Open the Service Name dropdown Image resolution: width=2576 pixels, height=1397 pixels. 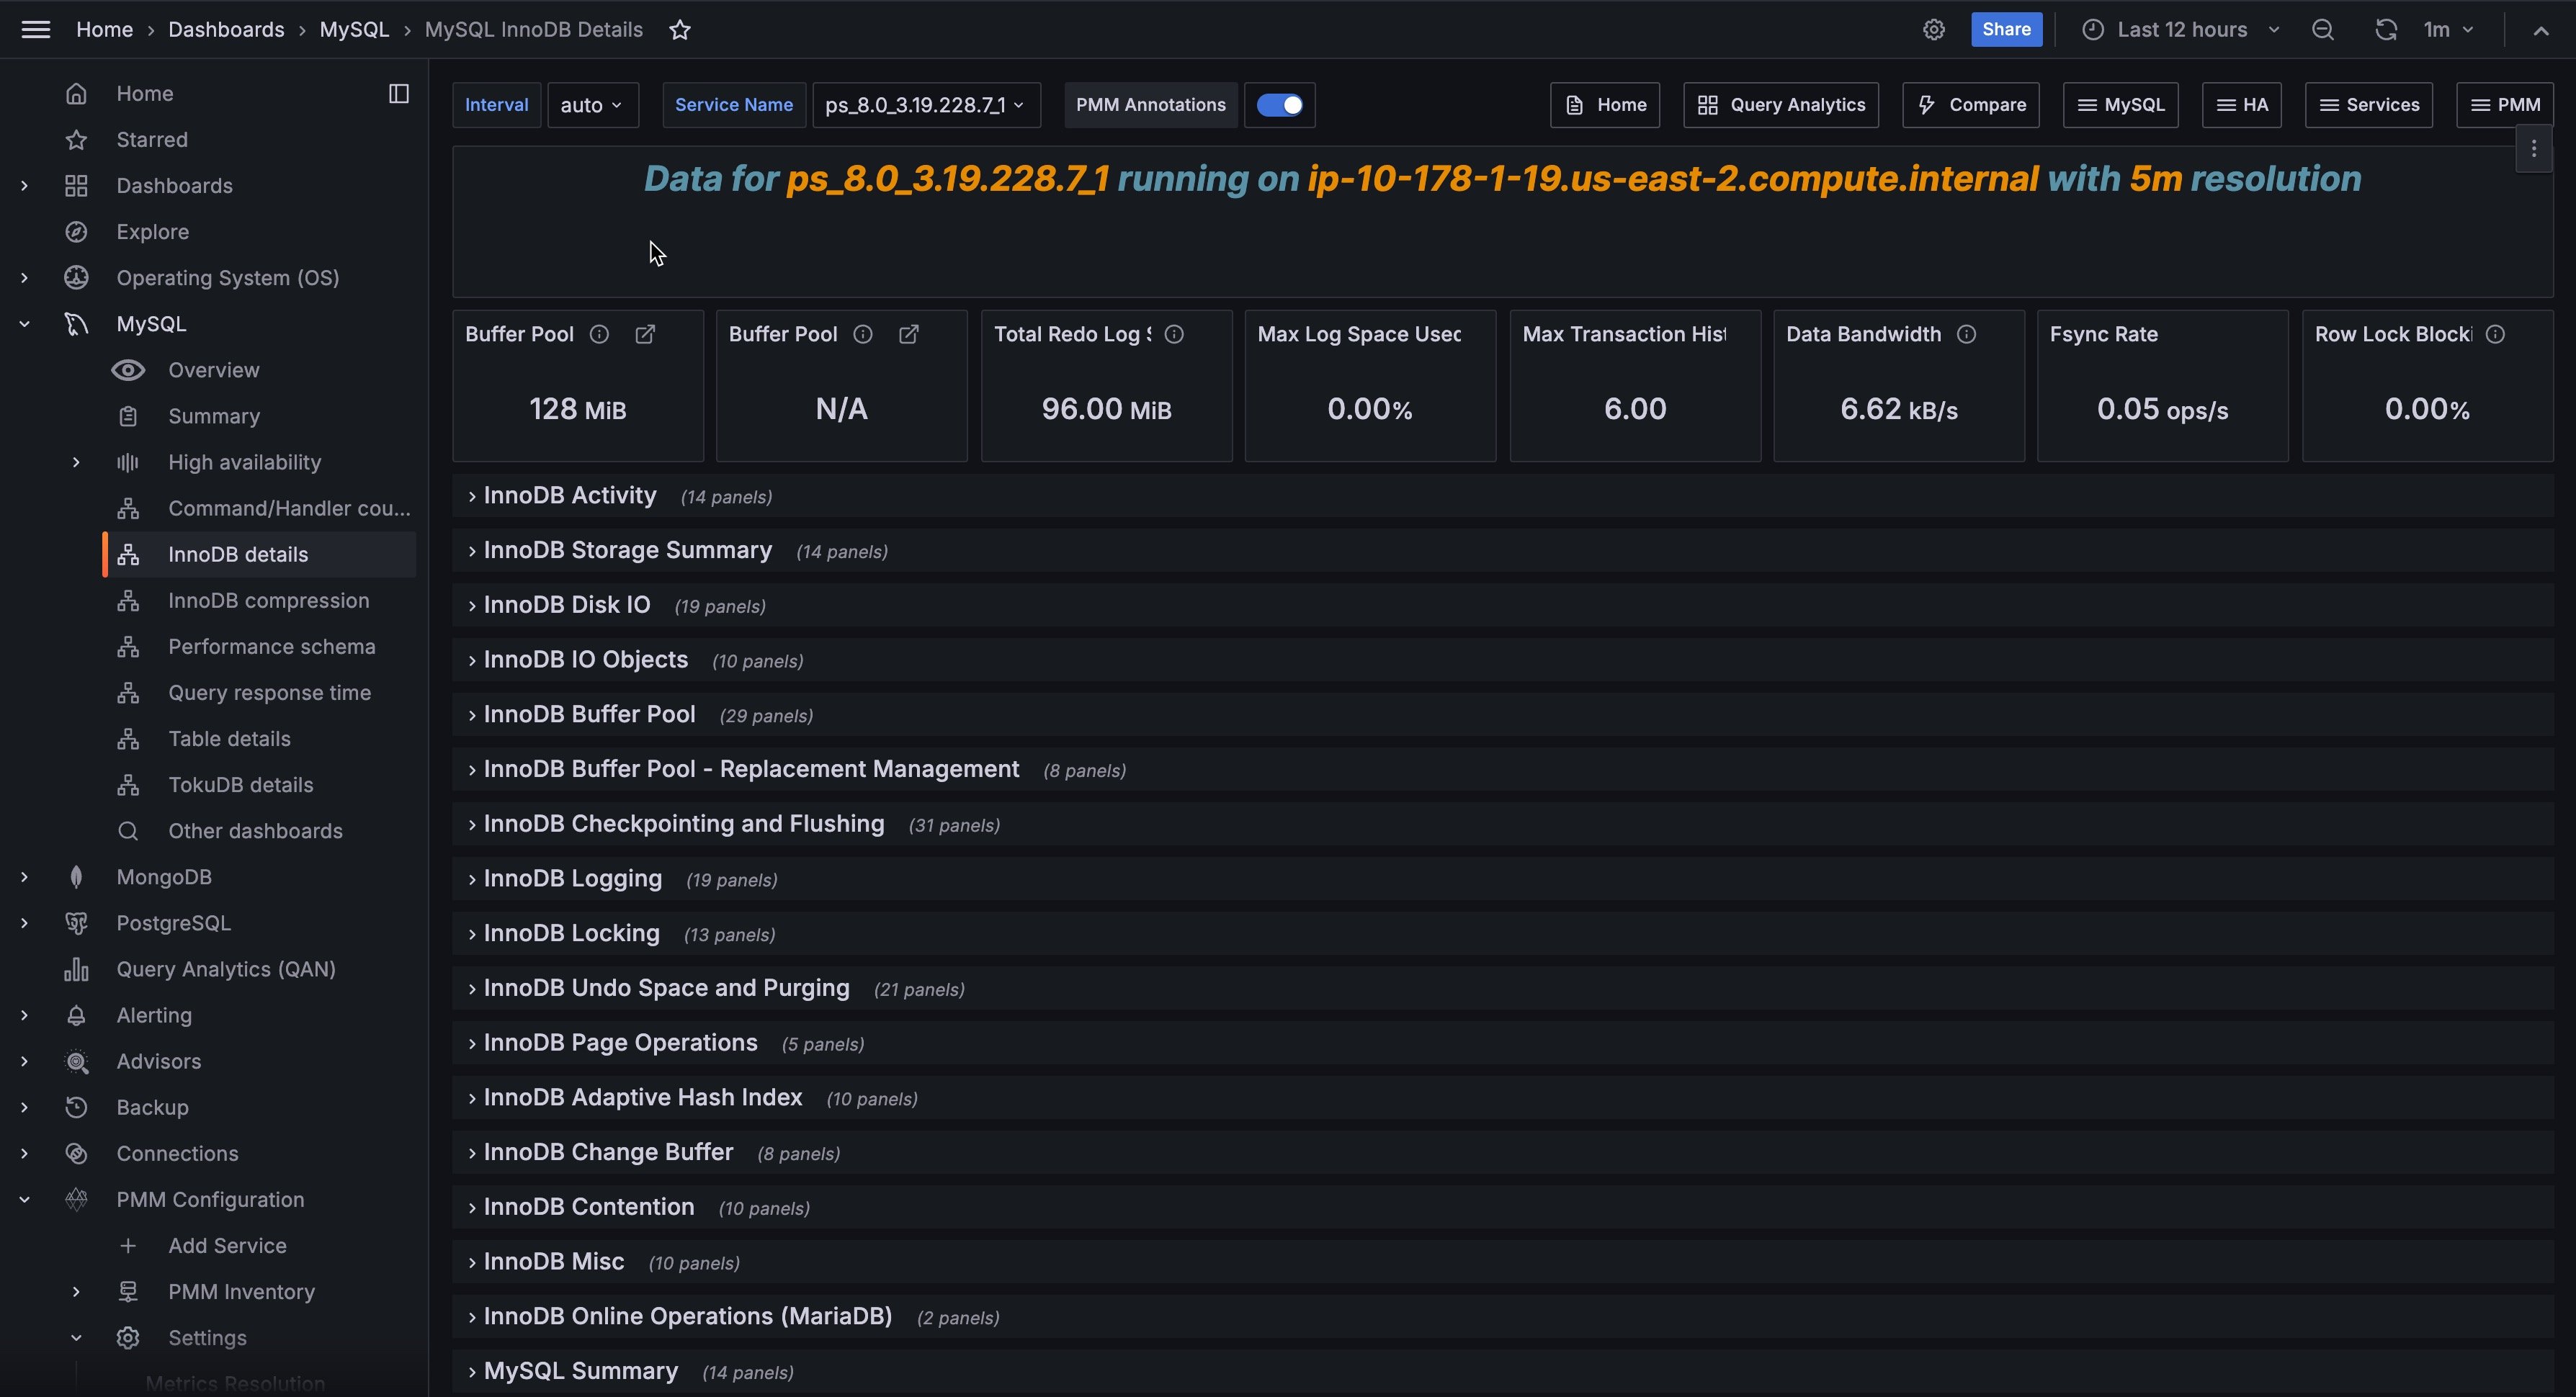tap(925, 105)
